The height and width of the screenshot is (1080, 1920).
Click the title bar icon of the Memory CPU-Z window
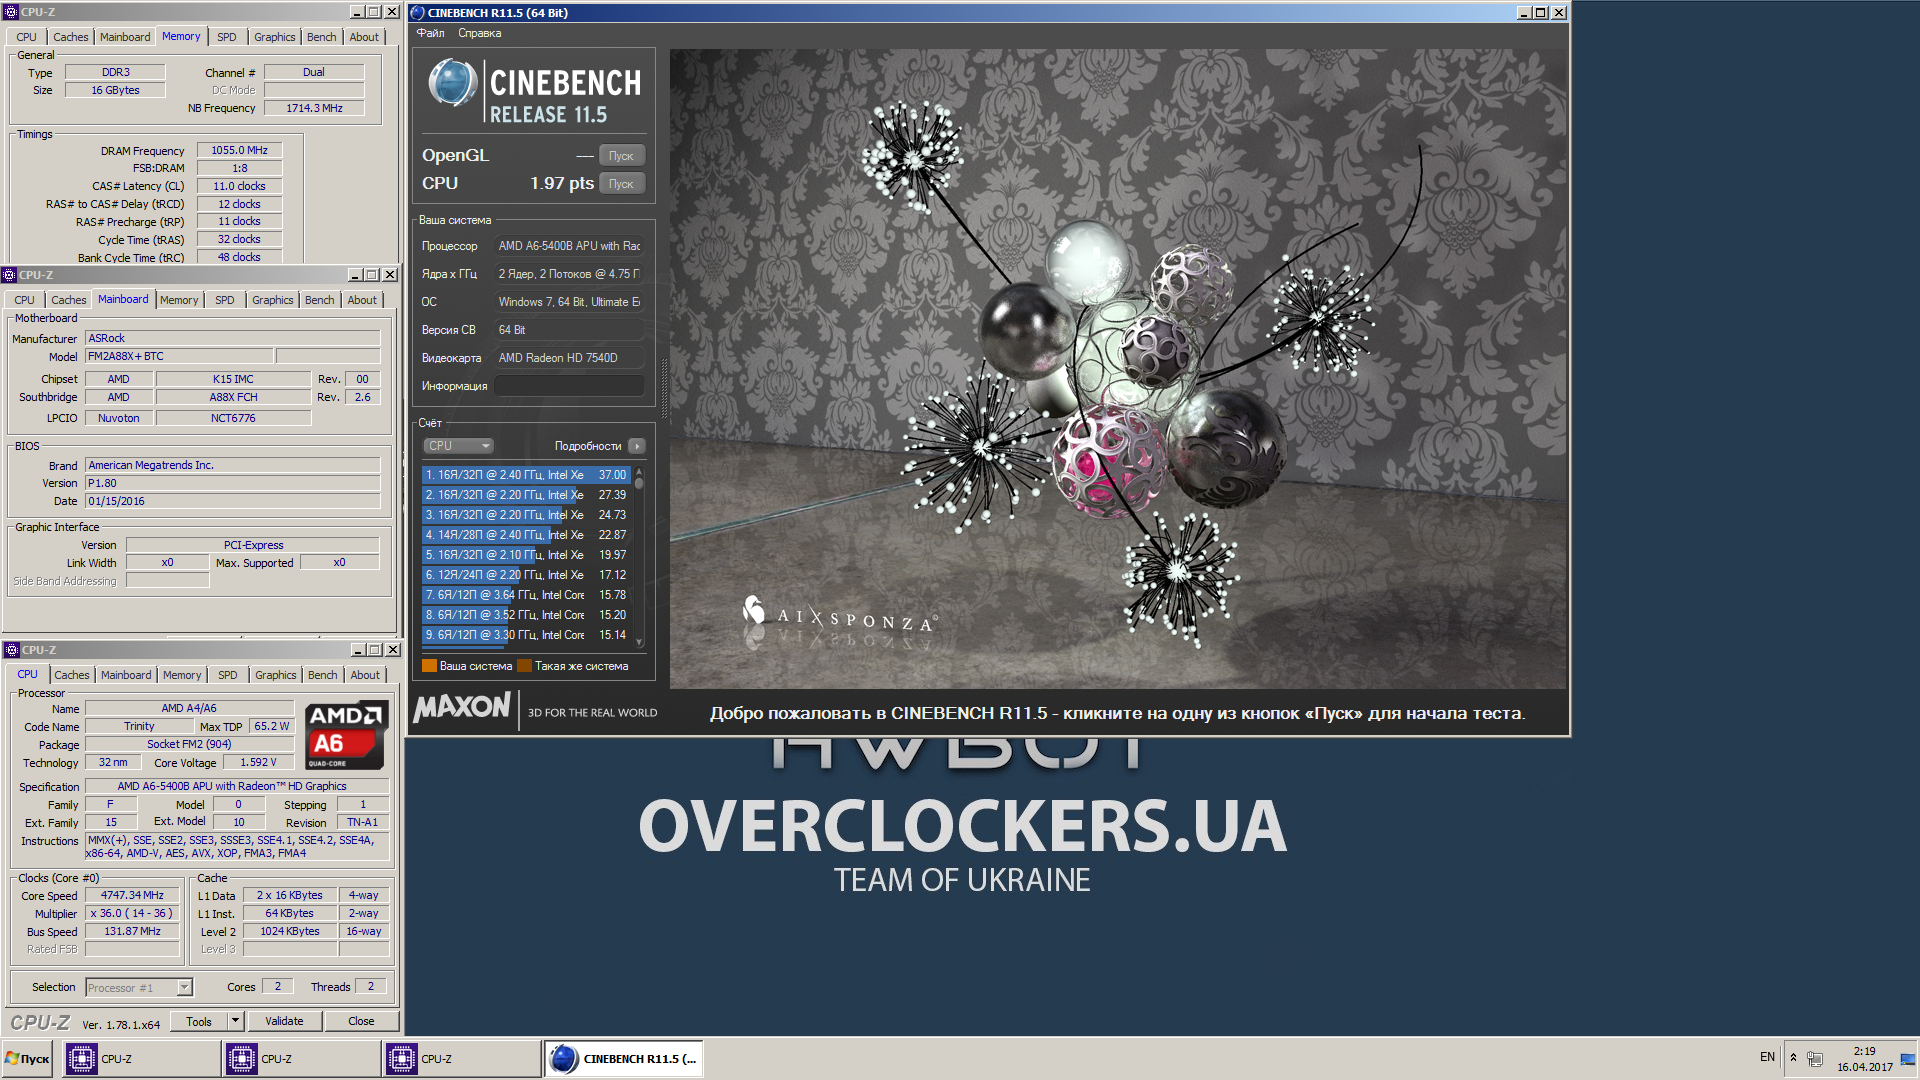(x=11, y=12)
